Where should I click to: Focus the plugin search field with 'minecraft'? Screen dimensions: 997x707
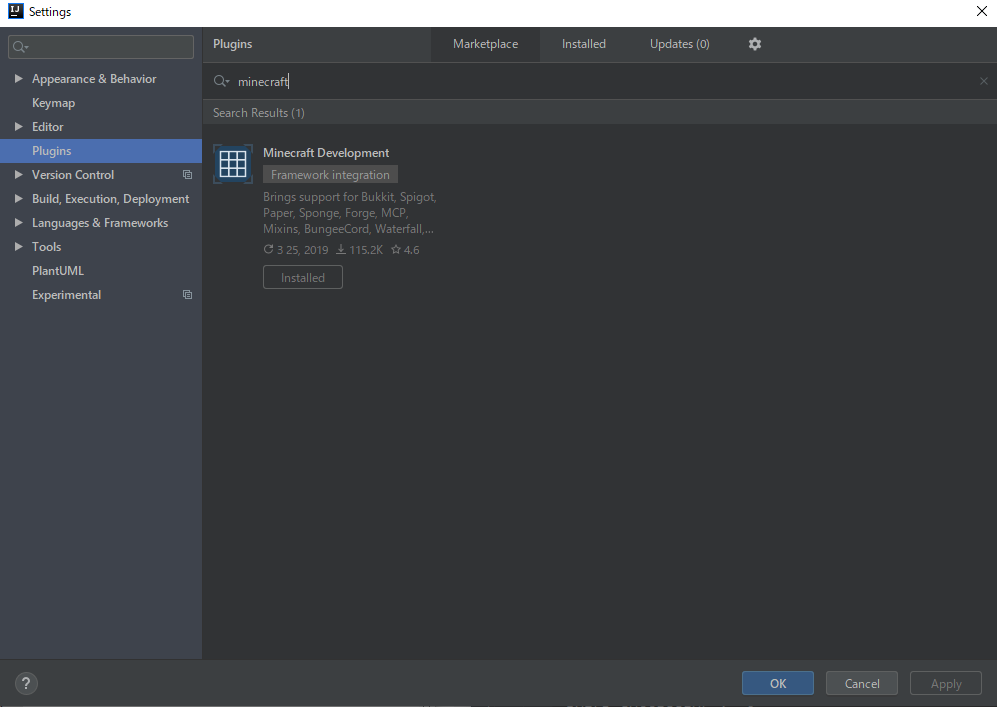(598, 81)
